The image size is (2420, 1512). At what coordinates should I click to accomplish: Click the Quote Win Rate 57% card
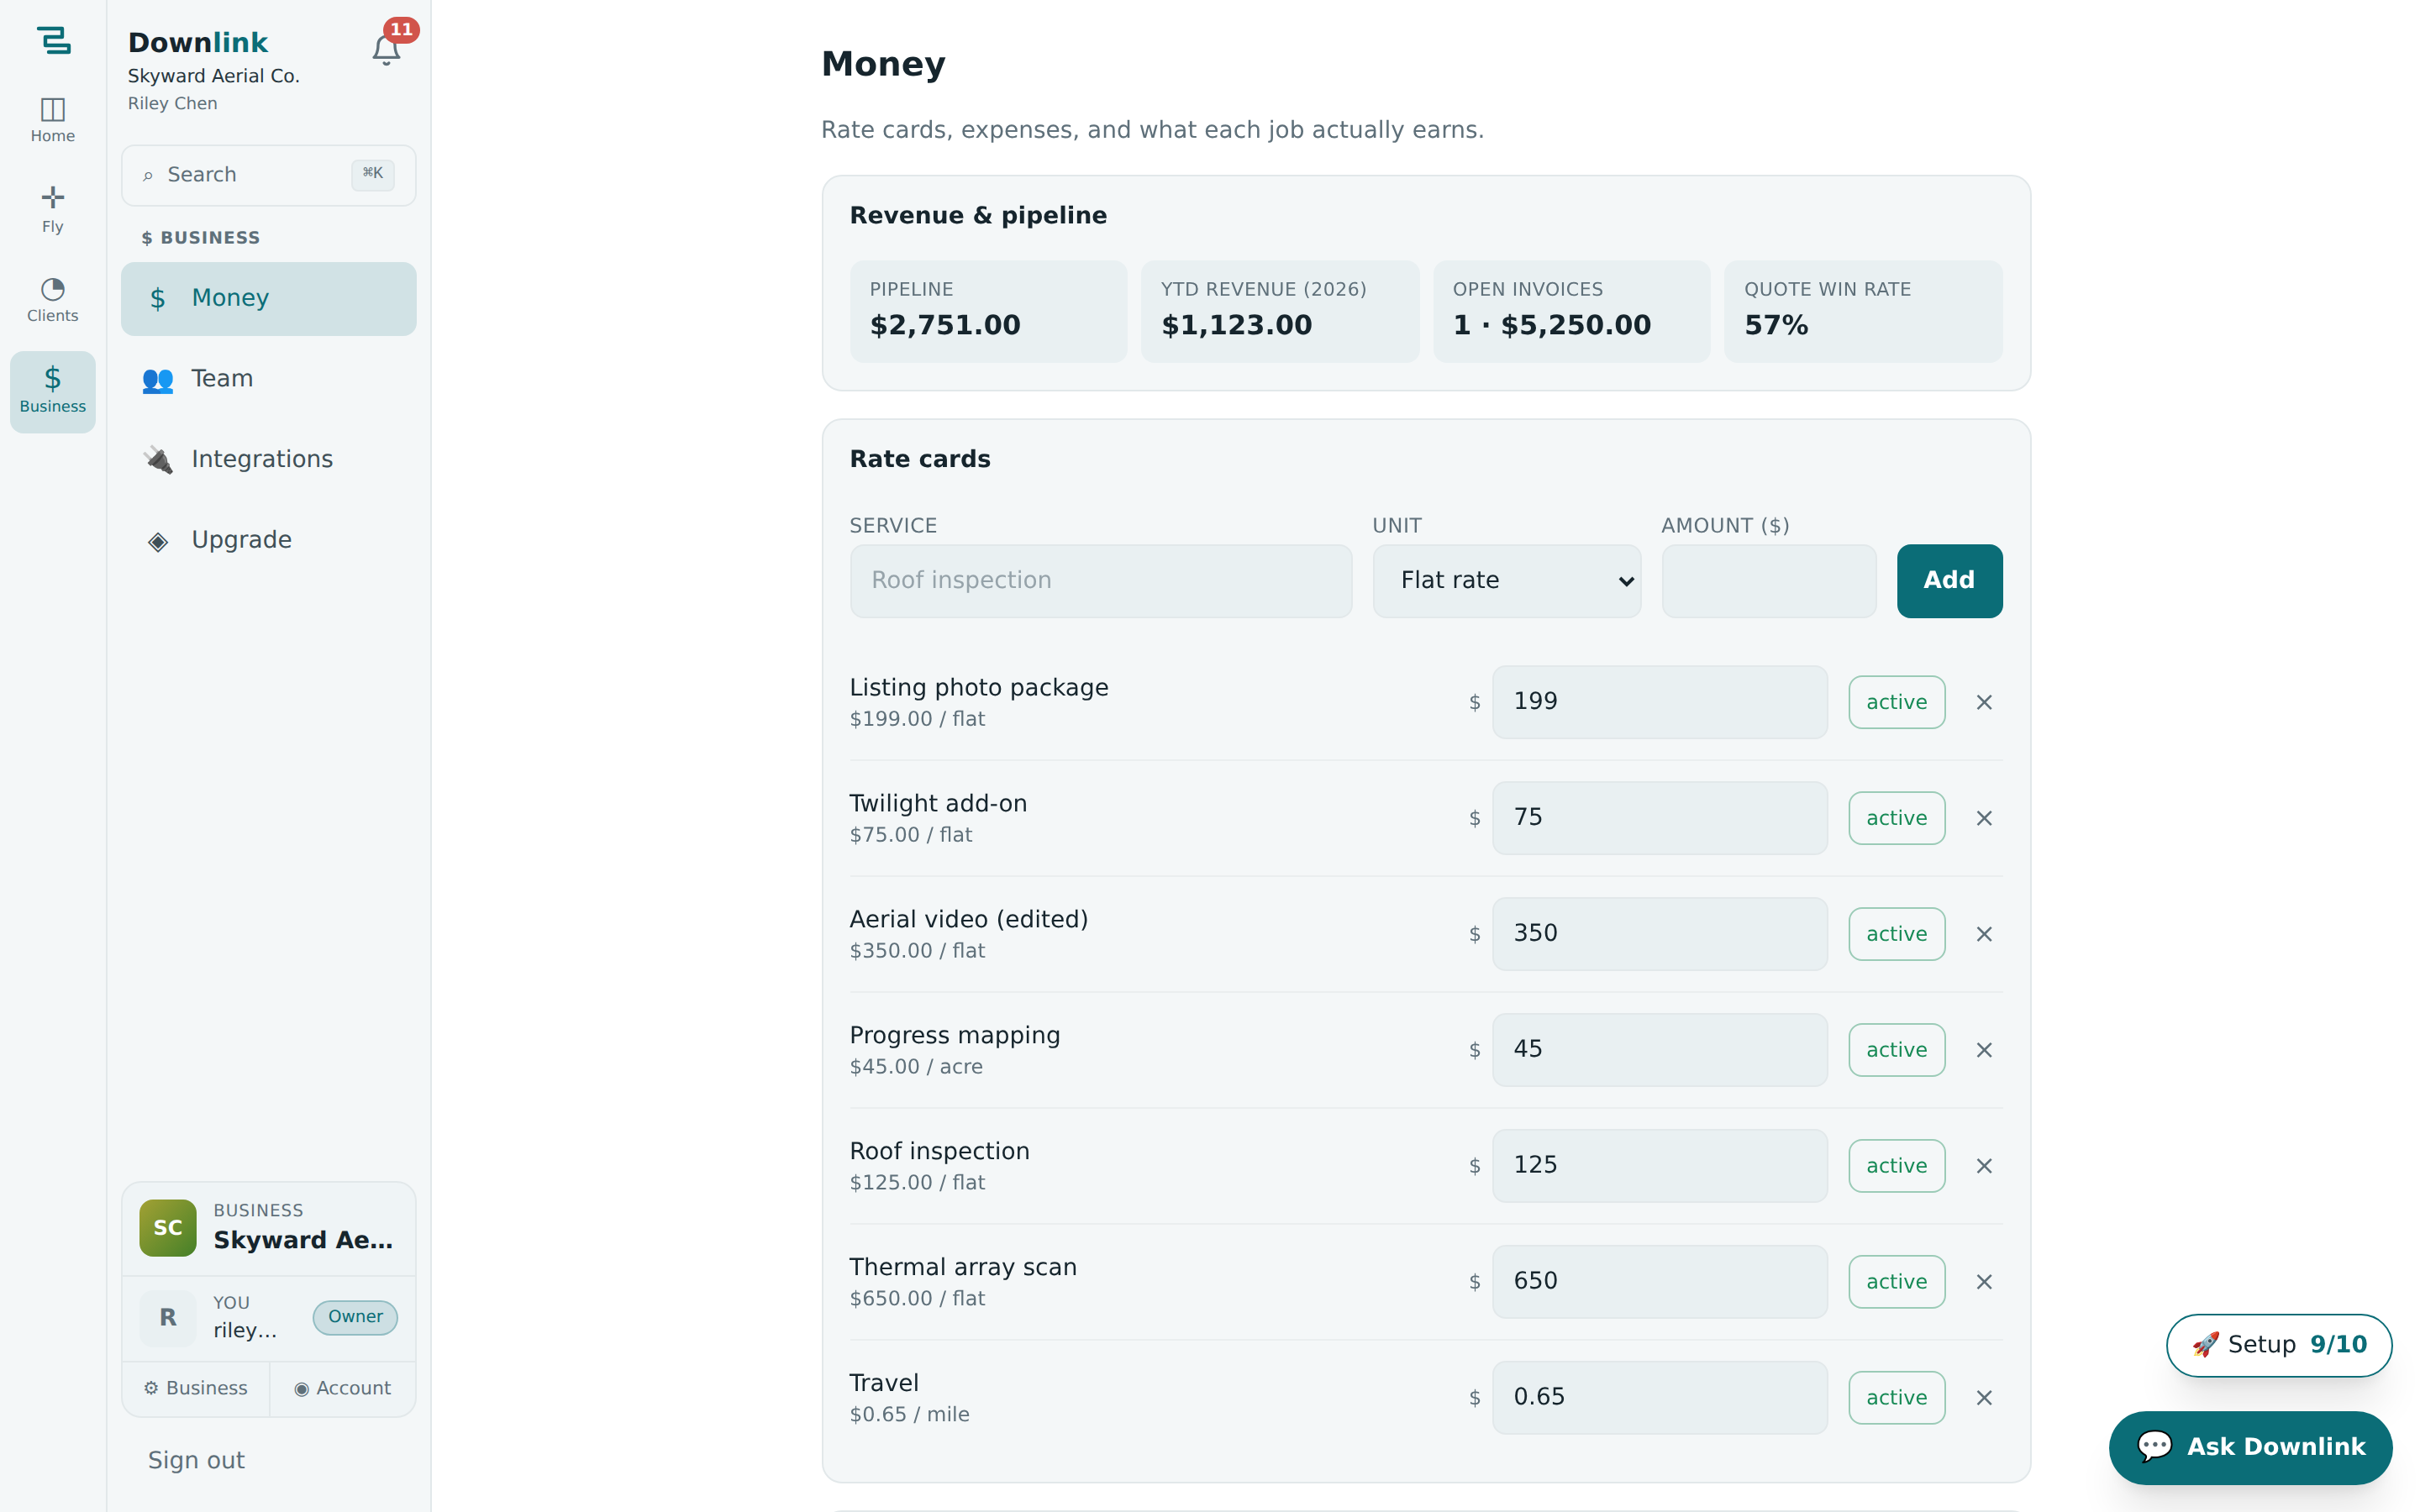pyautogui.click(x=1863, y=311)
